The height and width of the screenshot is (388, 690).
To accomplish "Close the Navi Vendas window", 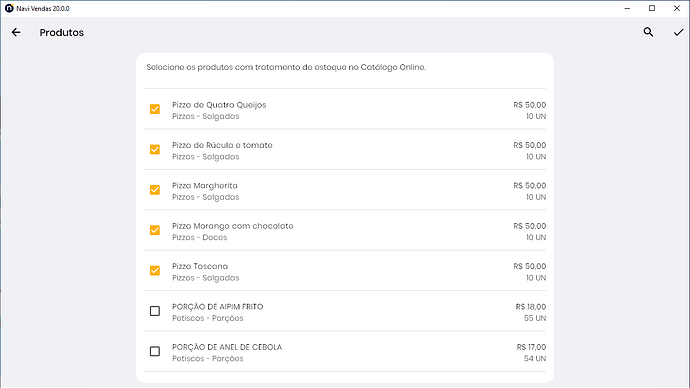I will click(x=677, y=8).
